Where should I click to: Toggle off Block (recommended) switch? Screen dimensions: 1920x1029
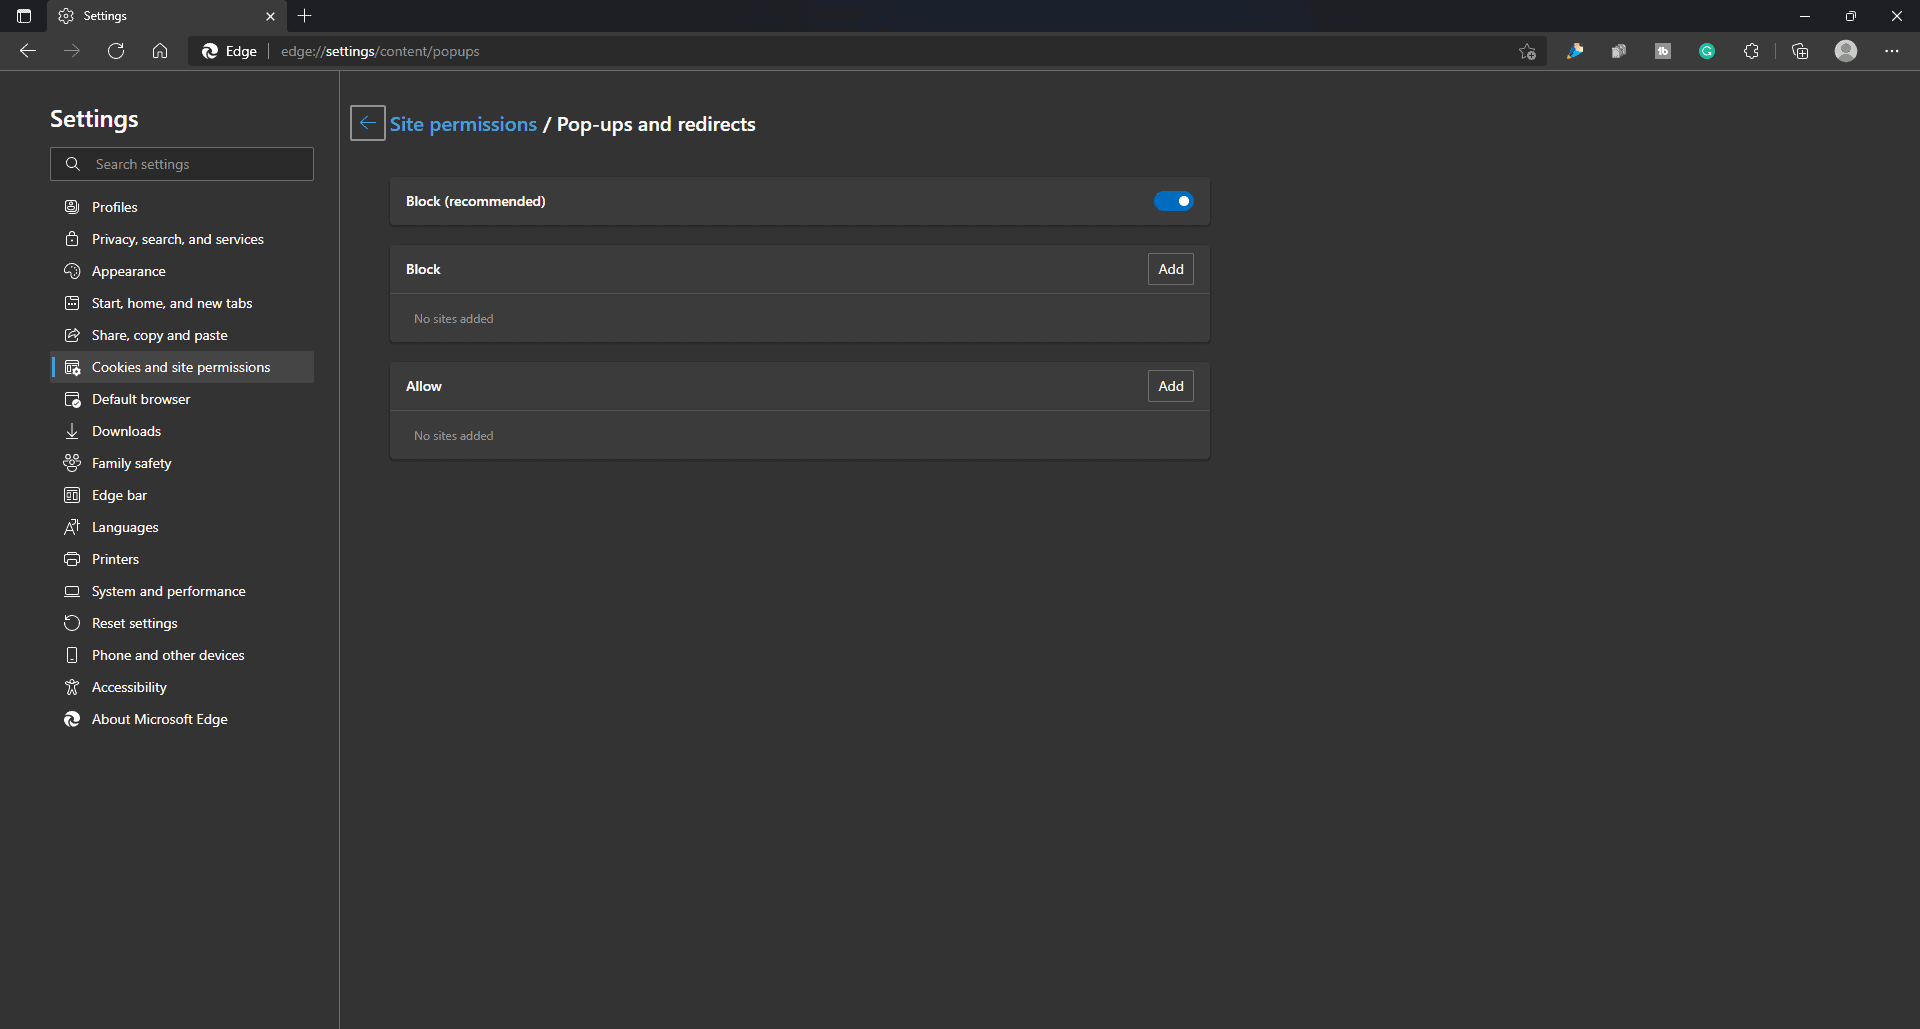click(x=1173, y=201)
